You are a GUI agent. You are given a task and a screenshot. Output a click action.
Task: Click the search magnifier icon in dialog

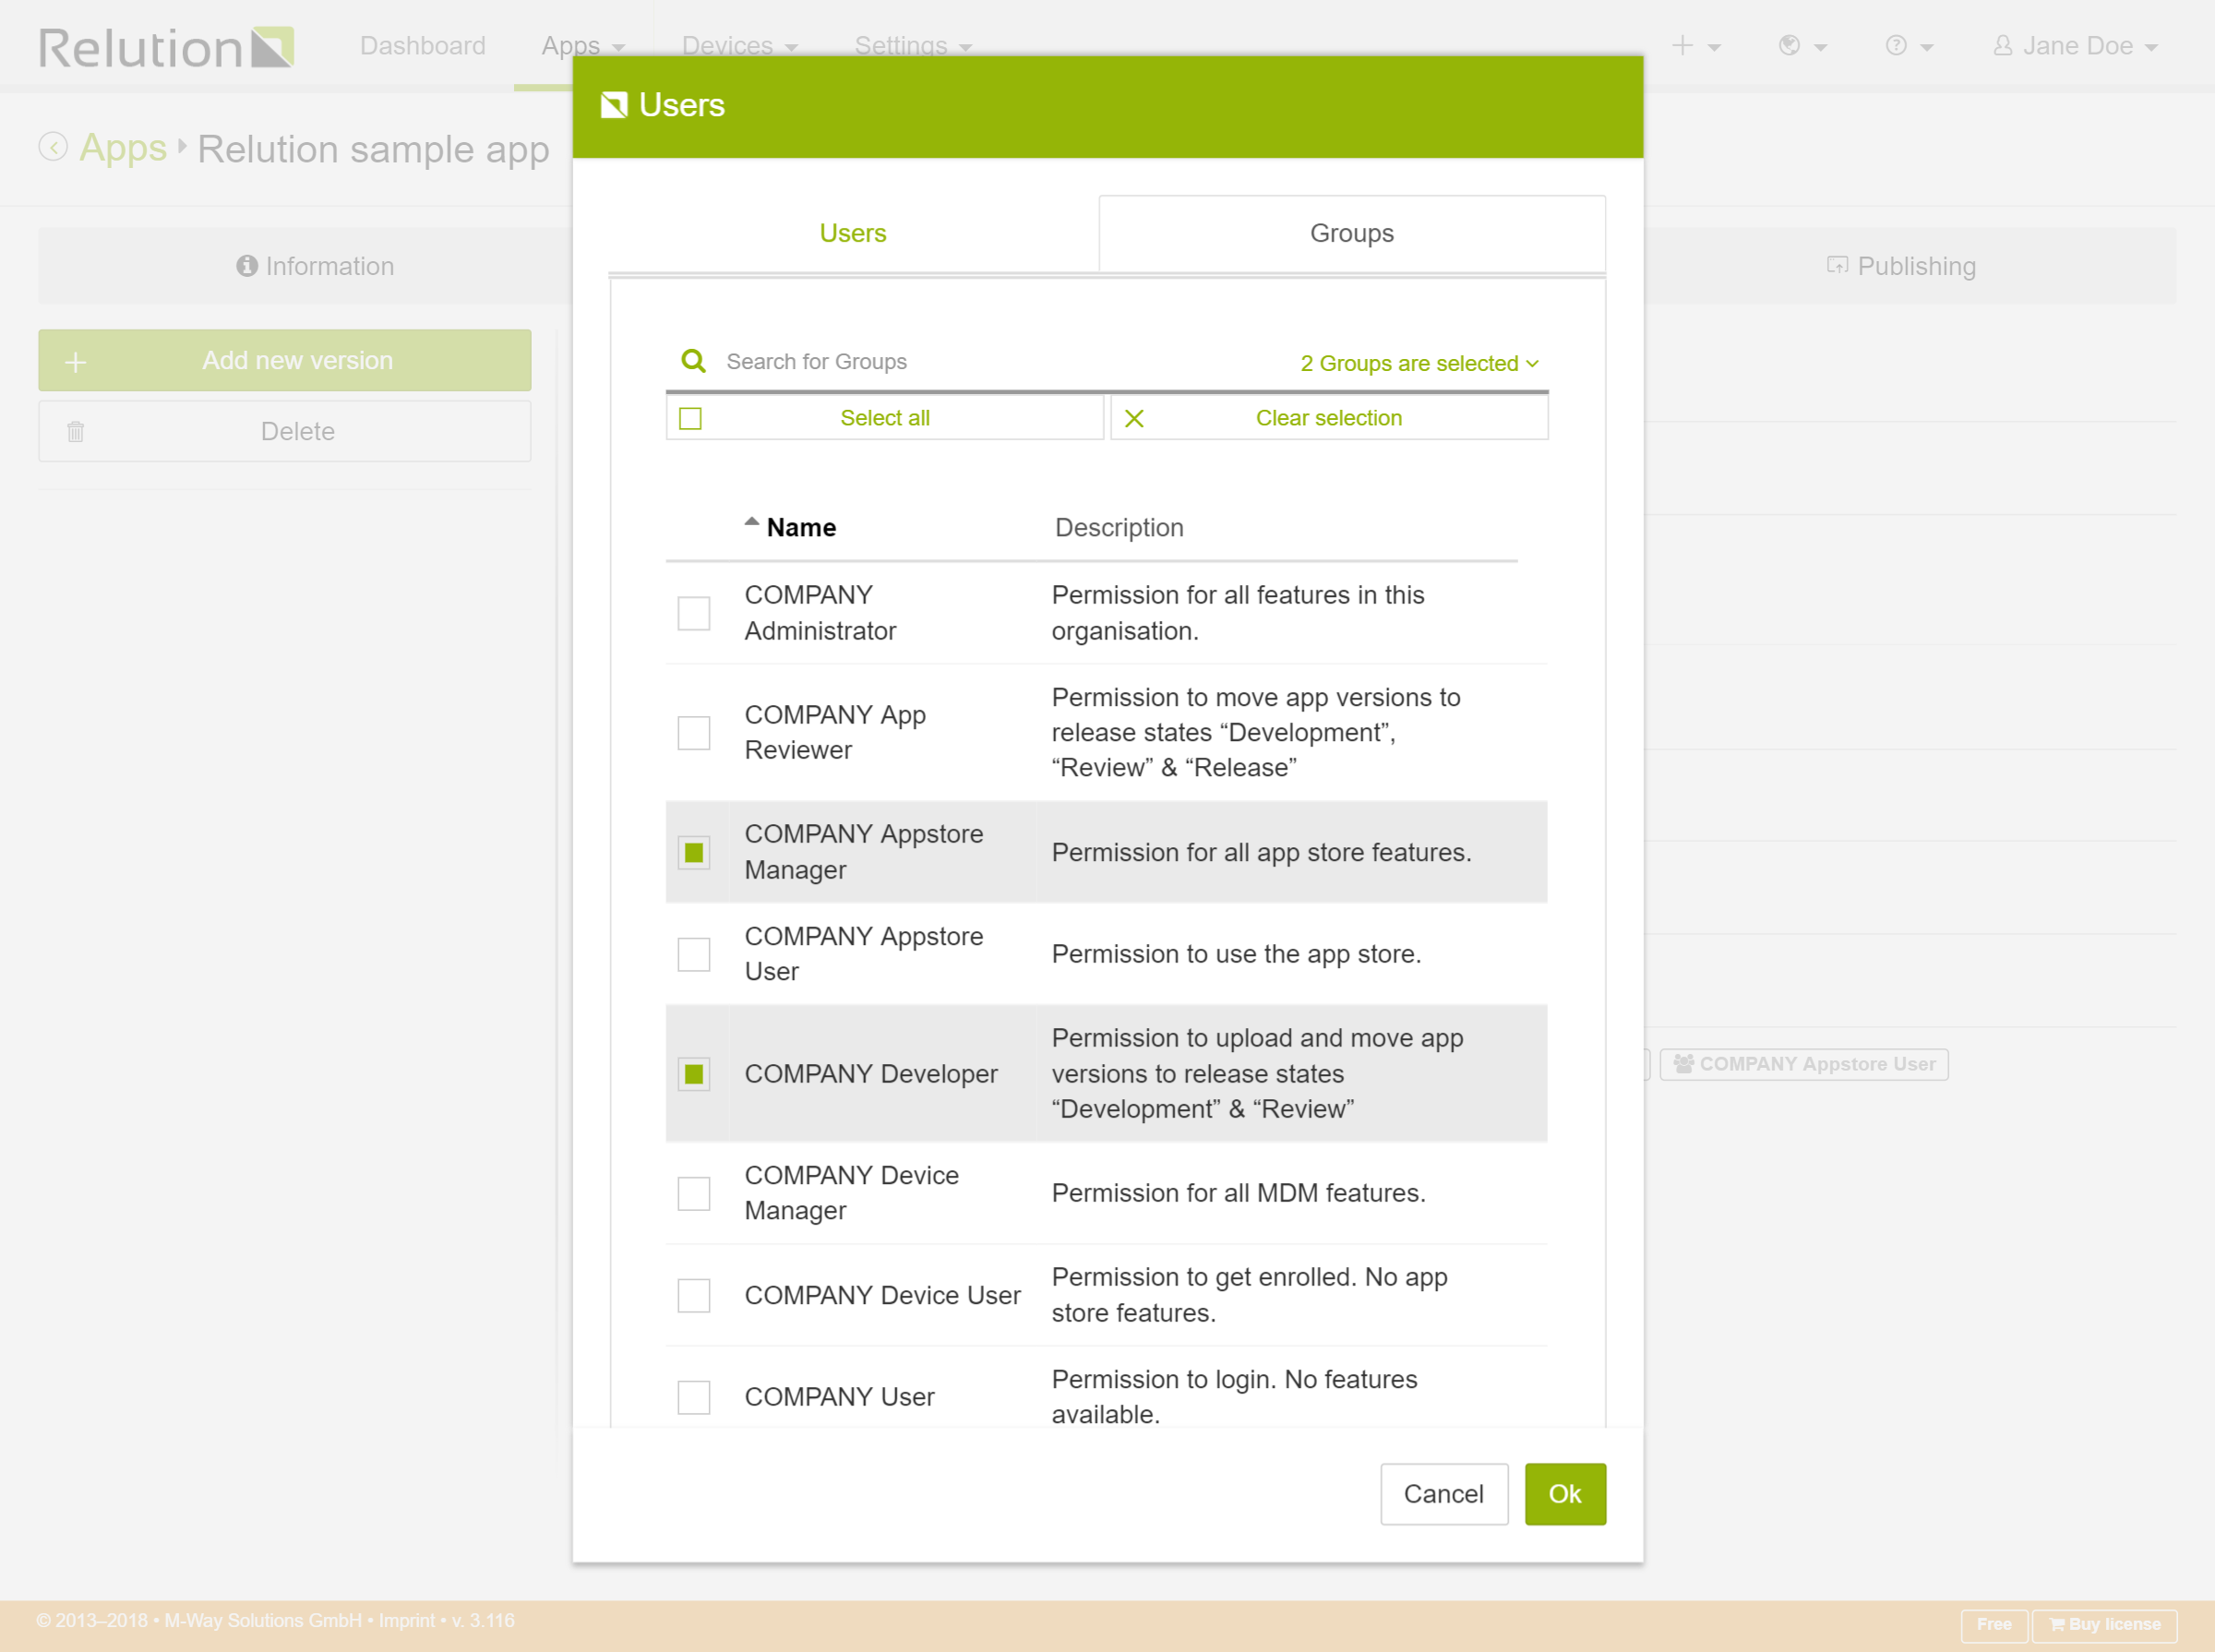click(693, 361)
